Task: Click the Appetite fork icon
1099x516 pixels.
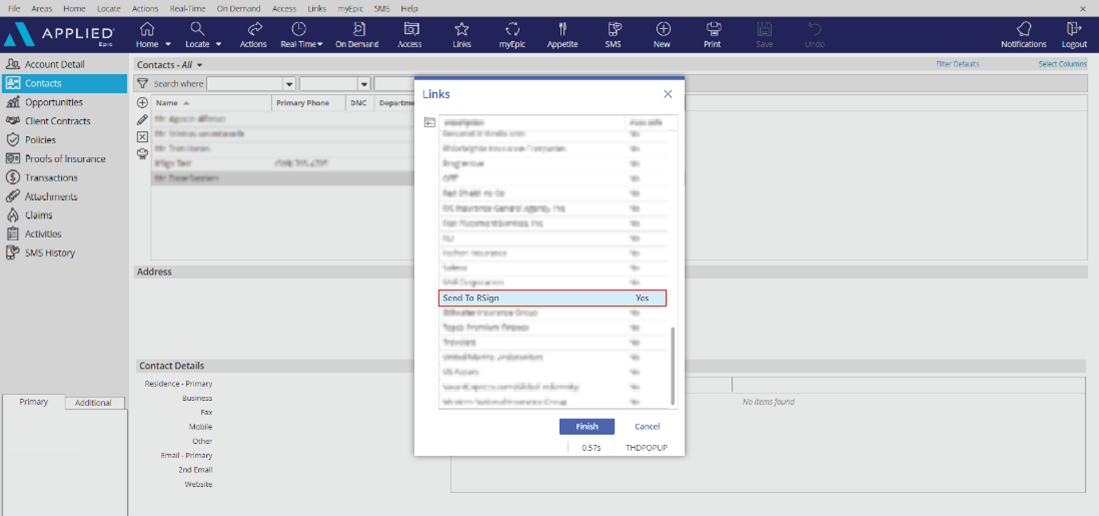Action: click(x=562, y=29)
